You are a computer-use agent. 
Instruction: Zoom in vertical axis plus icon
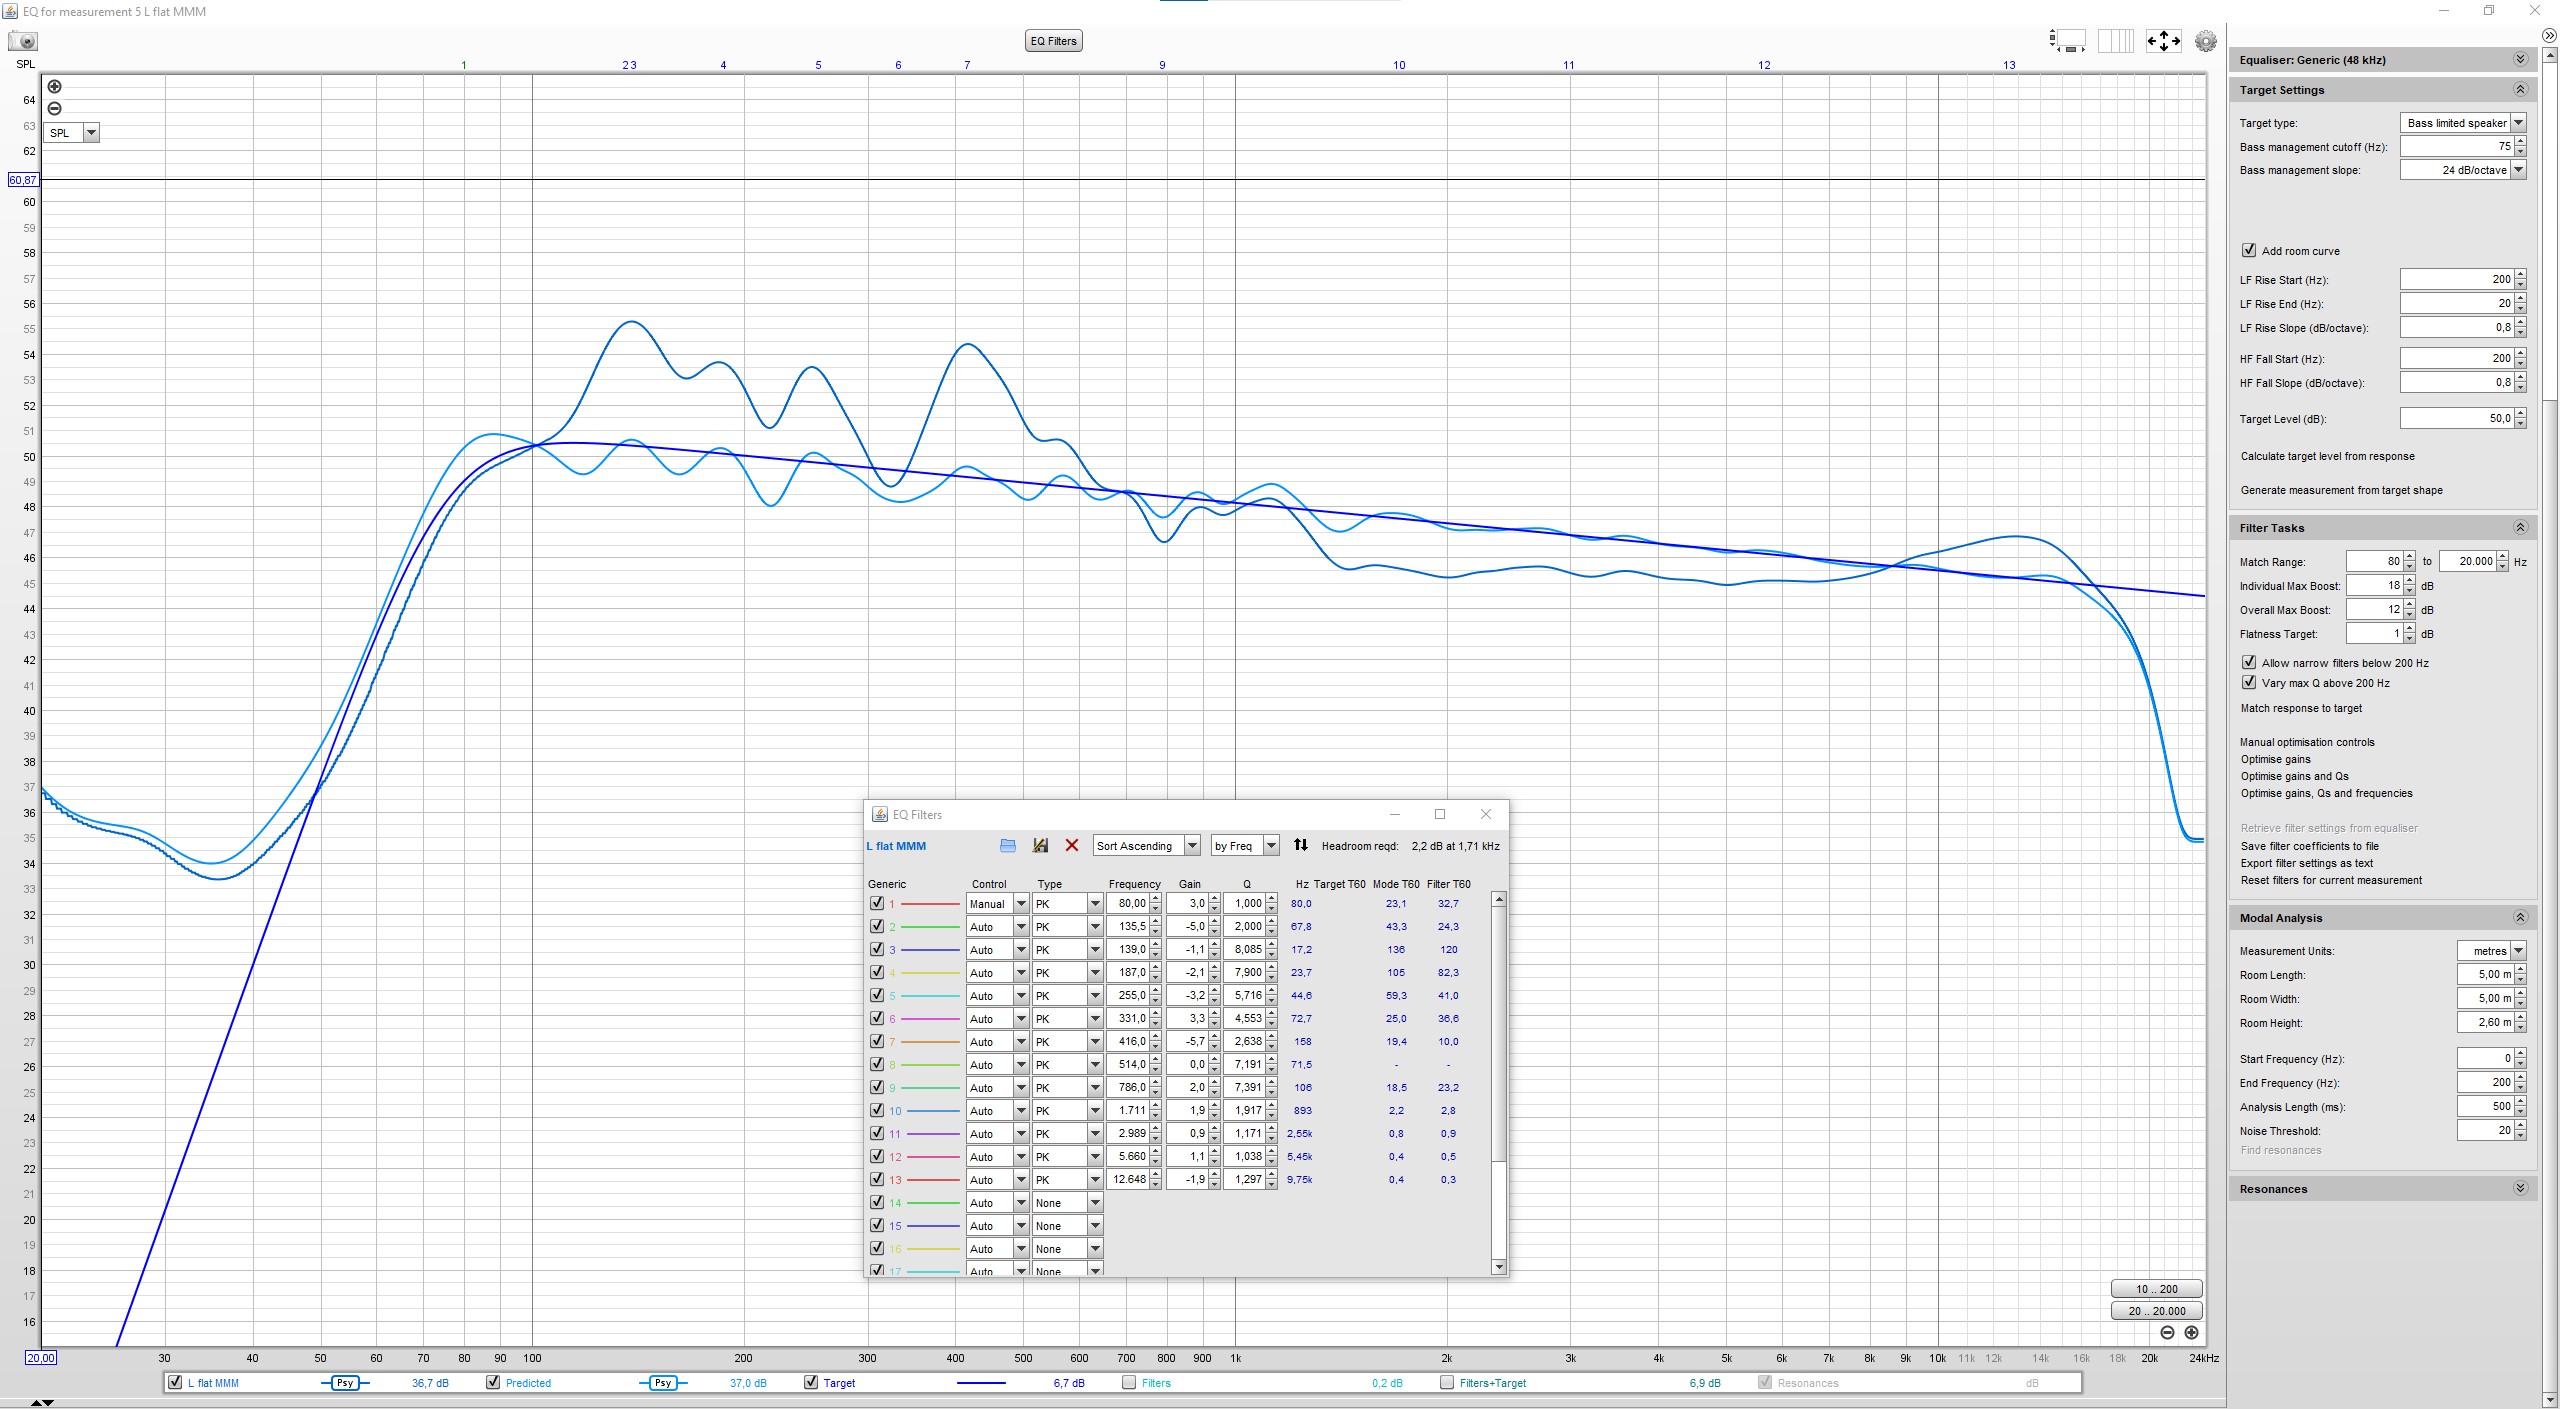click(55, 87)
